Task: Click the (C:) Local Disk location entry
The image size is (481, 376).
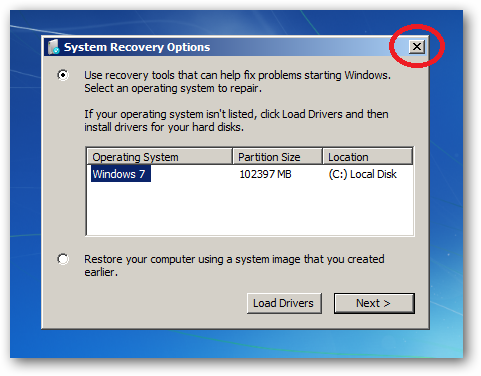Action: 363,174
